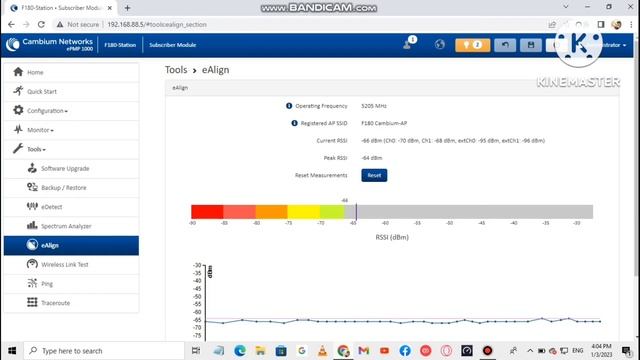Open Backup / Restore tool
This screenshot has width=640, height=360.
click(x=71, y=187)
